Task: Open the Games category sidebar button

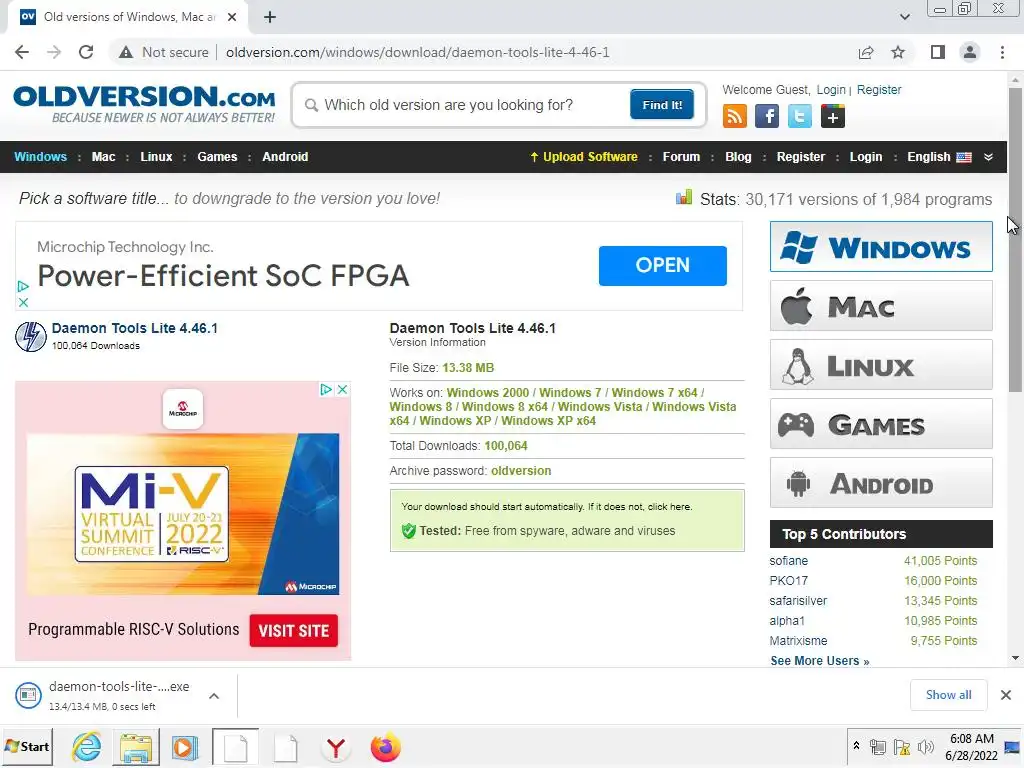Action: click(x=881, y=424)
